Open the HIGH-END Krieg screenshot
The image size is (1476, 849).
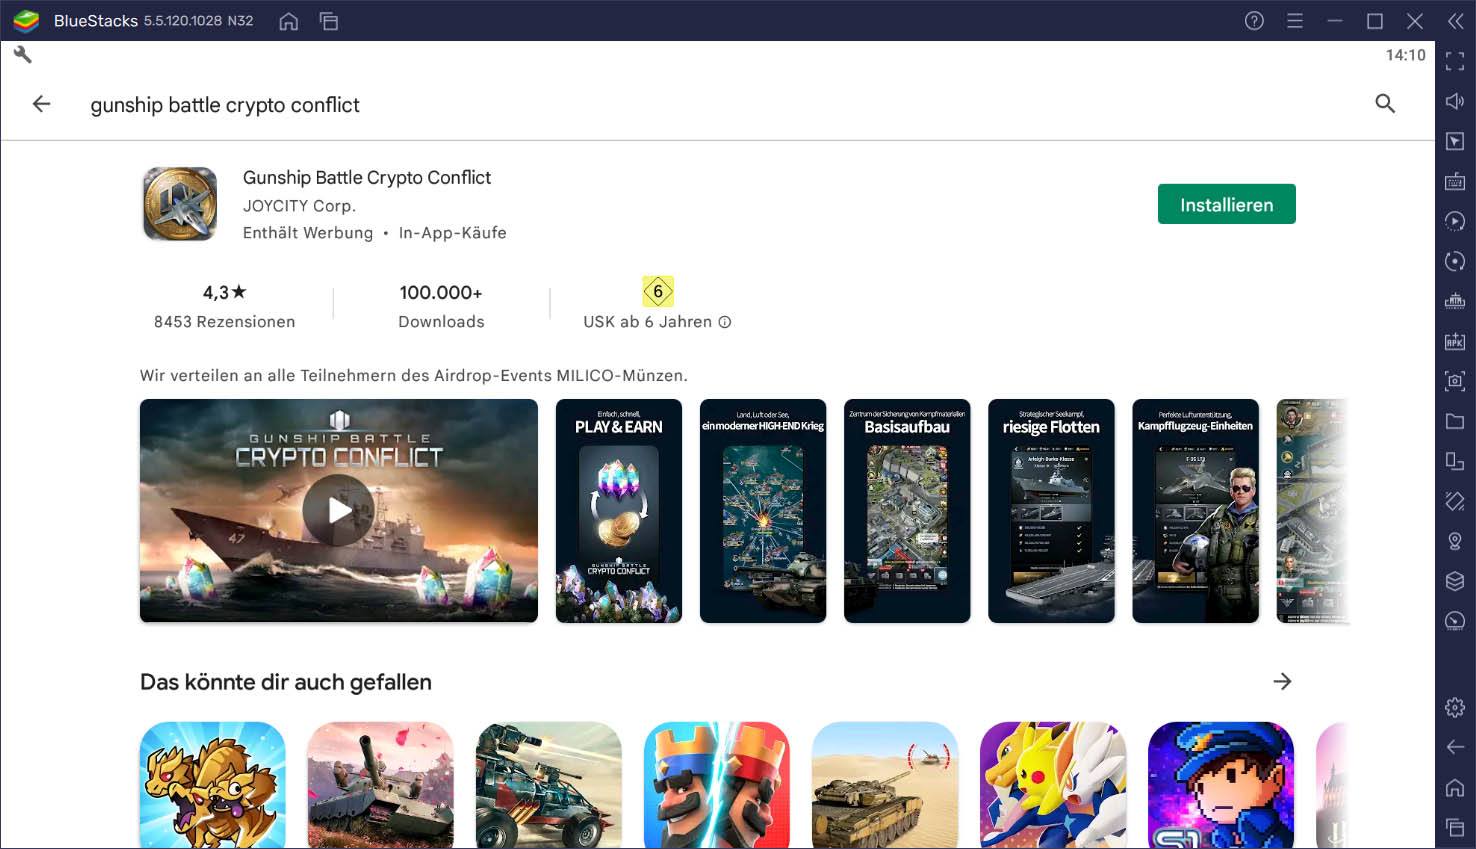[763, 510]
